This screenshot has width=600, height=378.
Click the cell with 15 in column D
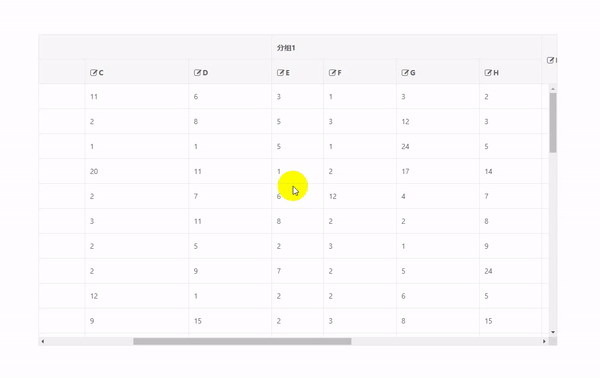pos(230,321)
